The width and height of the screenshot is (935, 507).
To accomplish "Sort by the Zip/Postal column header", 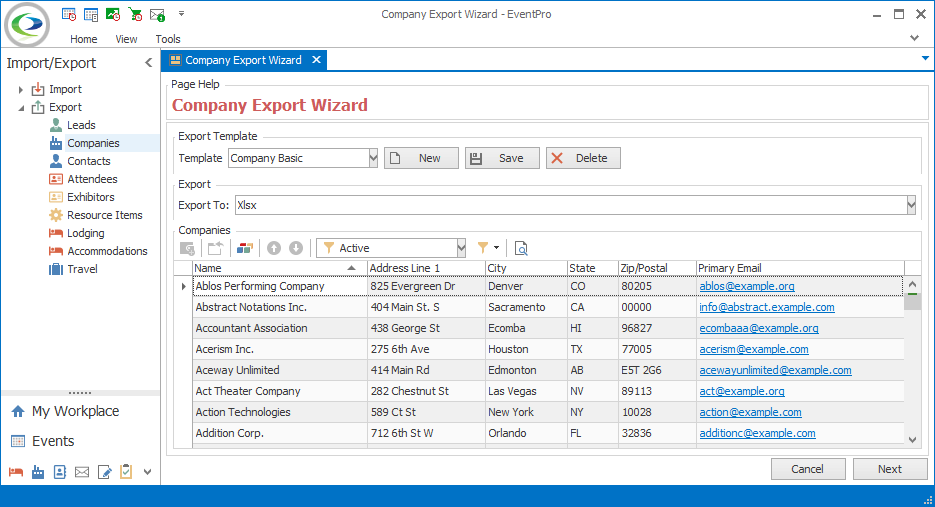I will pyautogui.click(x=657, y=268).
